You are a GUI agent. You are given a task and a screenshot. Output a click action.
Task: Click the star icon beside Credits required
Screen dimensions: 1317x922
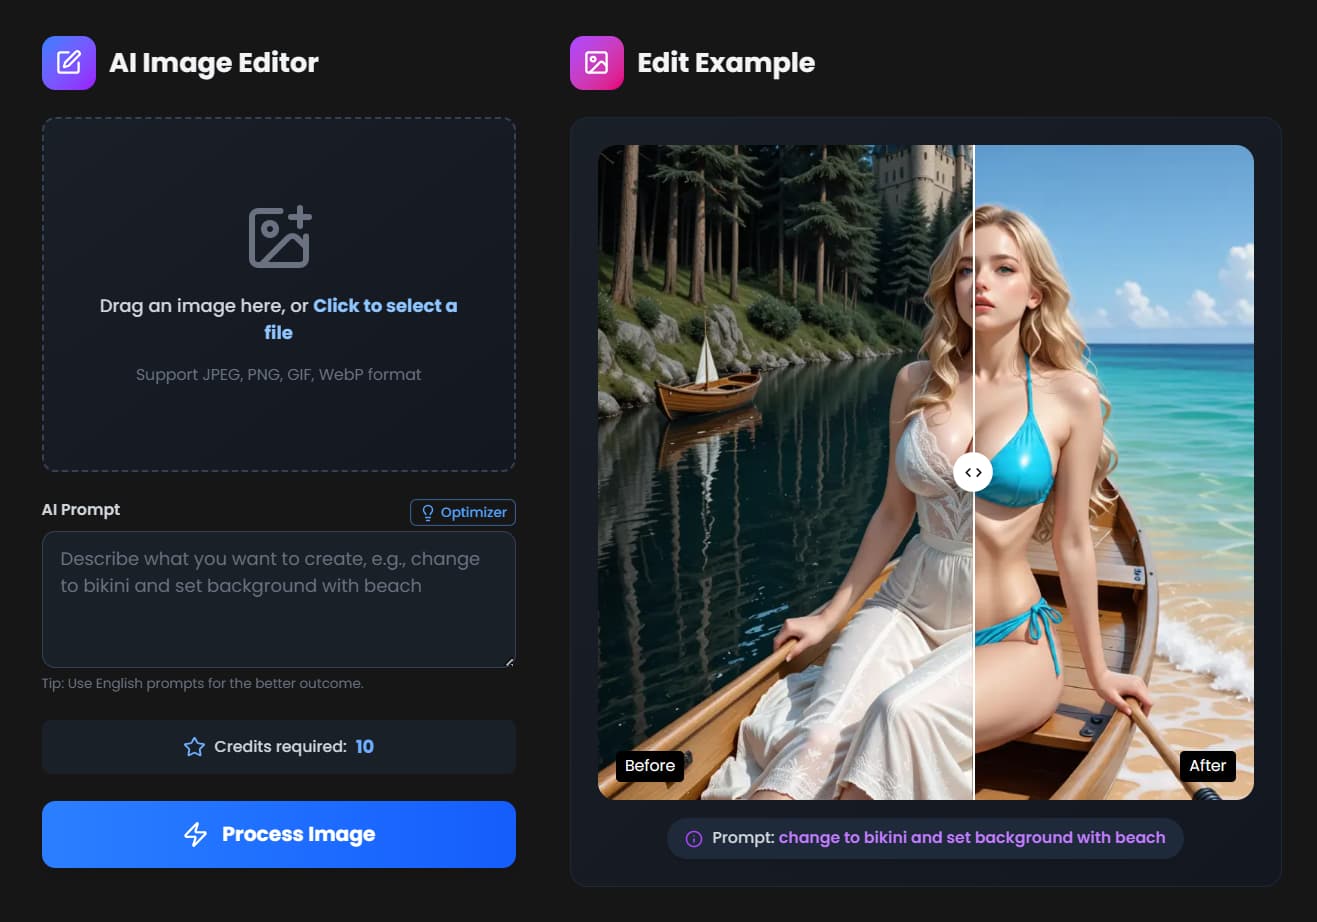click(x=194, y=747)
